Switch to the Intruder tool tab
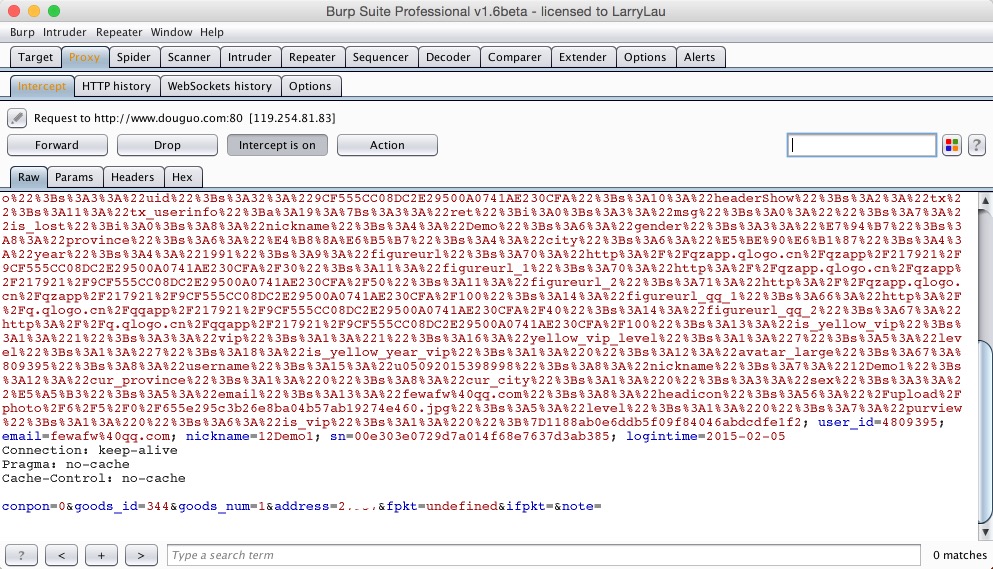Screen dimensions: 993x569 point(250,57)
